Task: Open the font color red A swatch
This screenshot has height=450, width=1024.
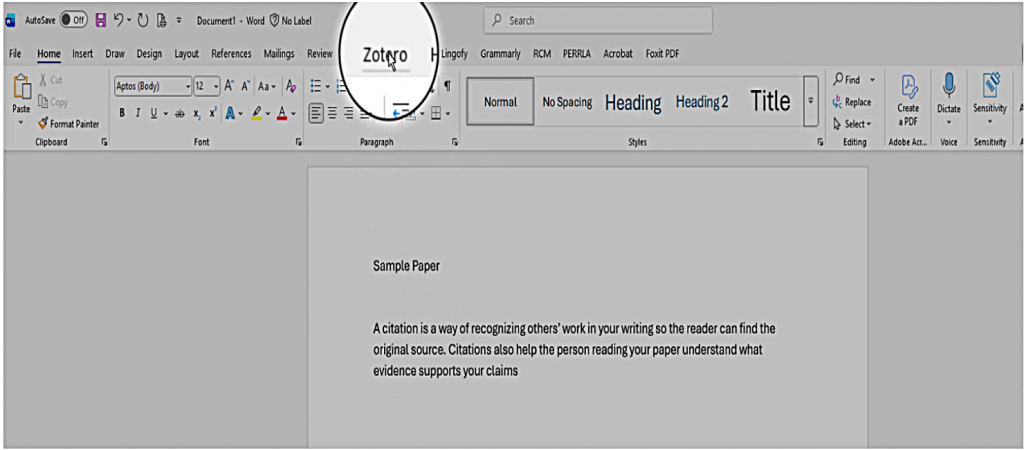Action: [x=282, y=113]
